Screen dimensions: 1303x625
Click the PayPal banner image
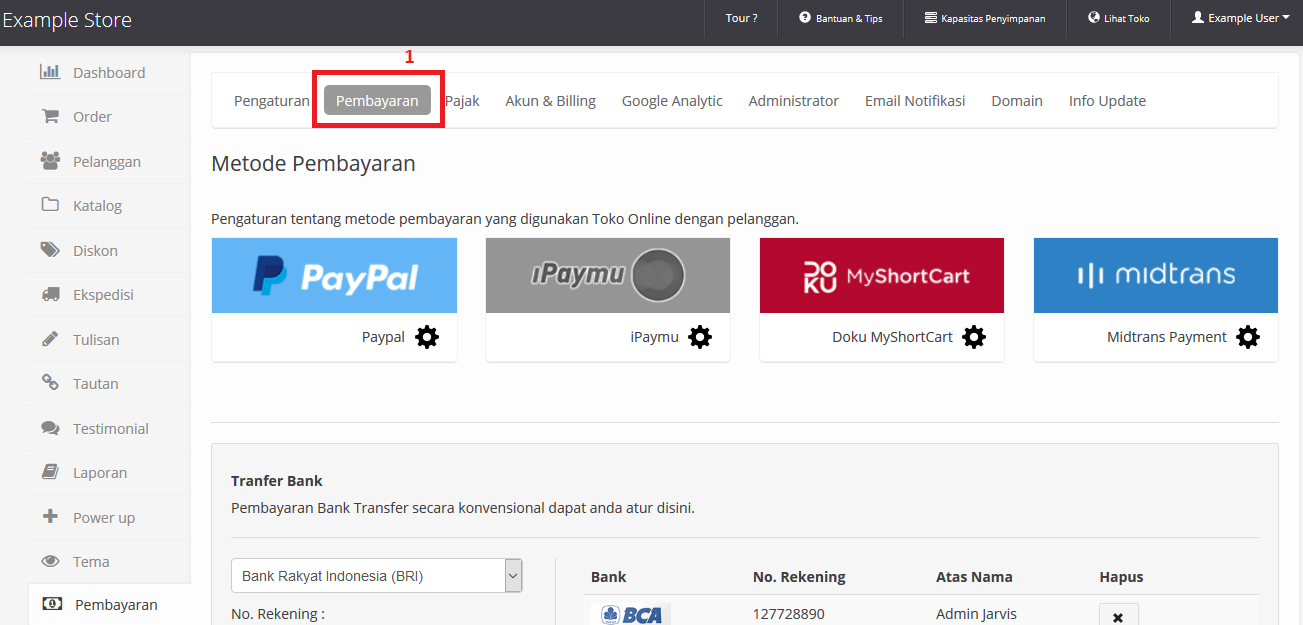click(x=334, y=275)
